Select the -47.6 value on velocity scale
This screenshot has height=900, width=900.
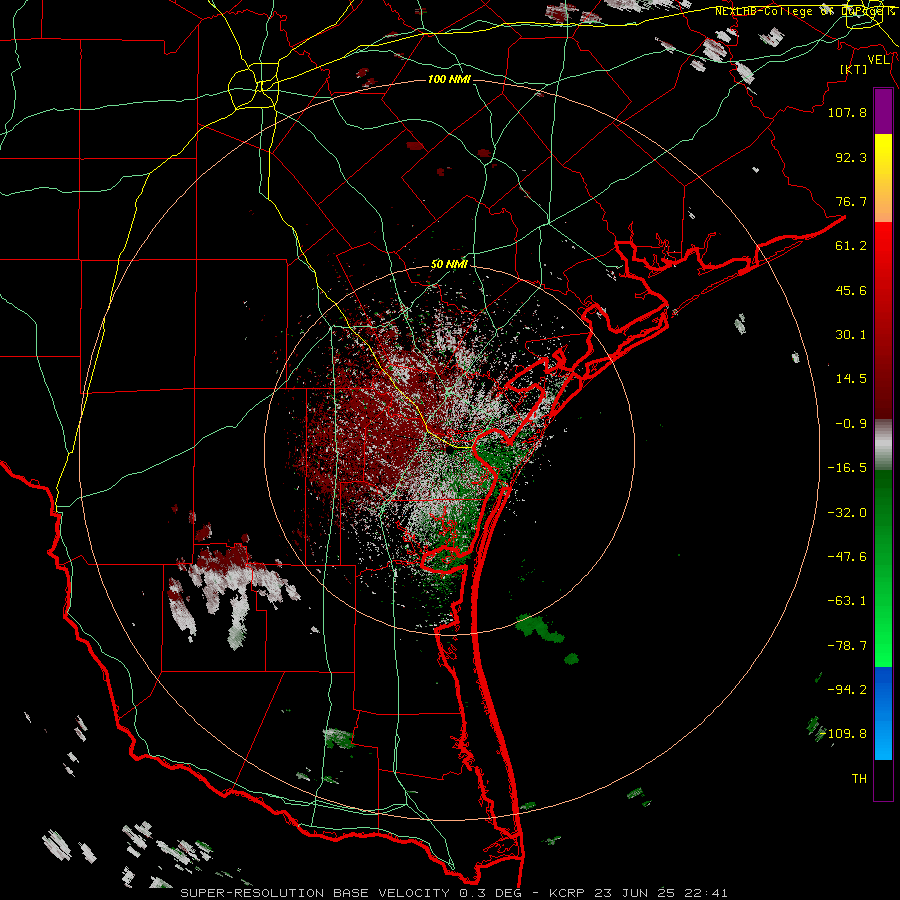pos(847,557)
